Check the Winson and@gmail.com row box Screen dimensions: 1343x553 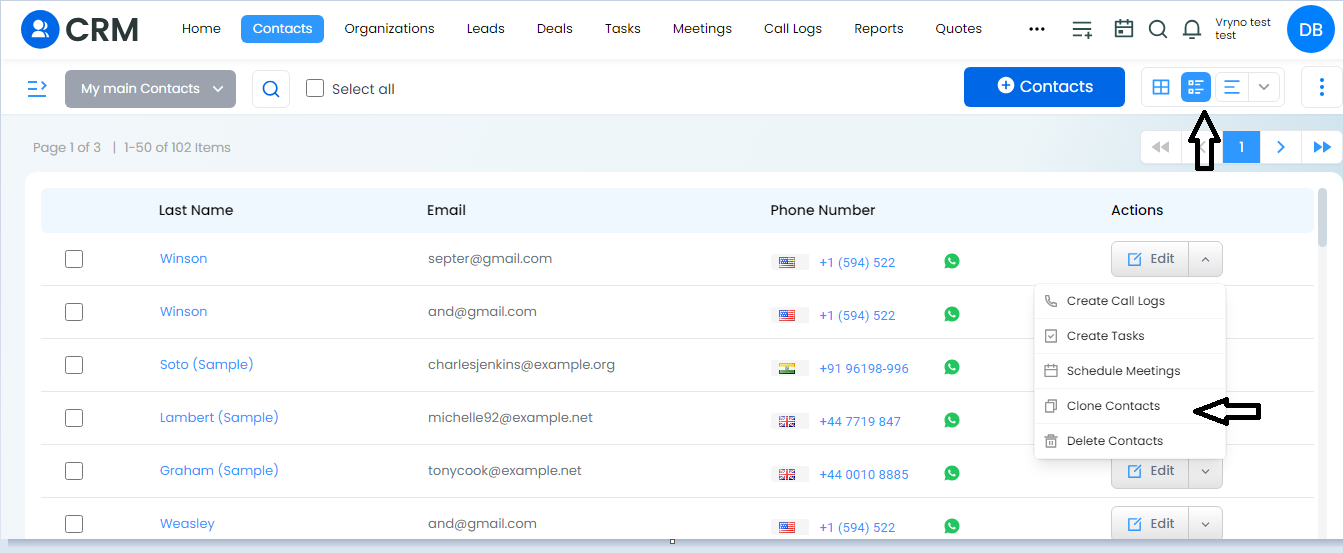pos(74,312)
